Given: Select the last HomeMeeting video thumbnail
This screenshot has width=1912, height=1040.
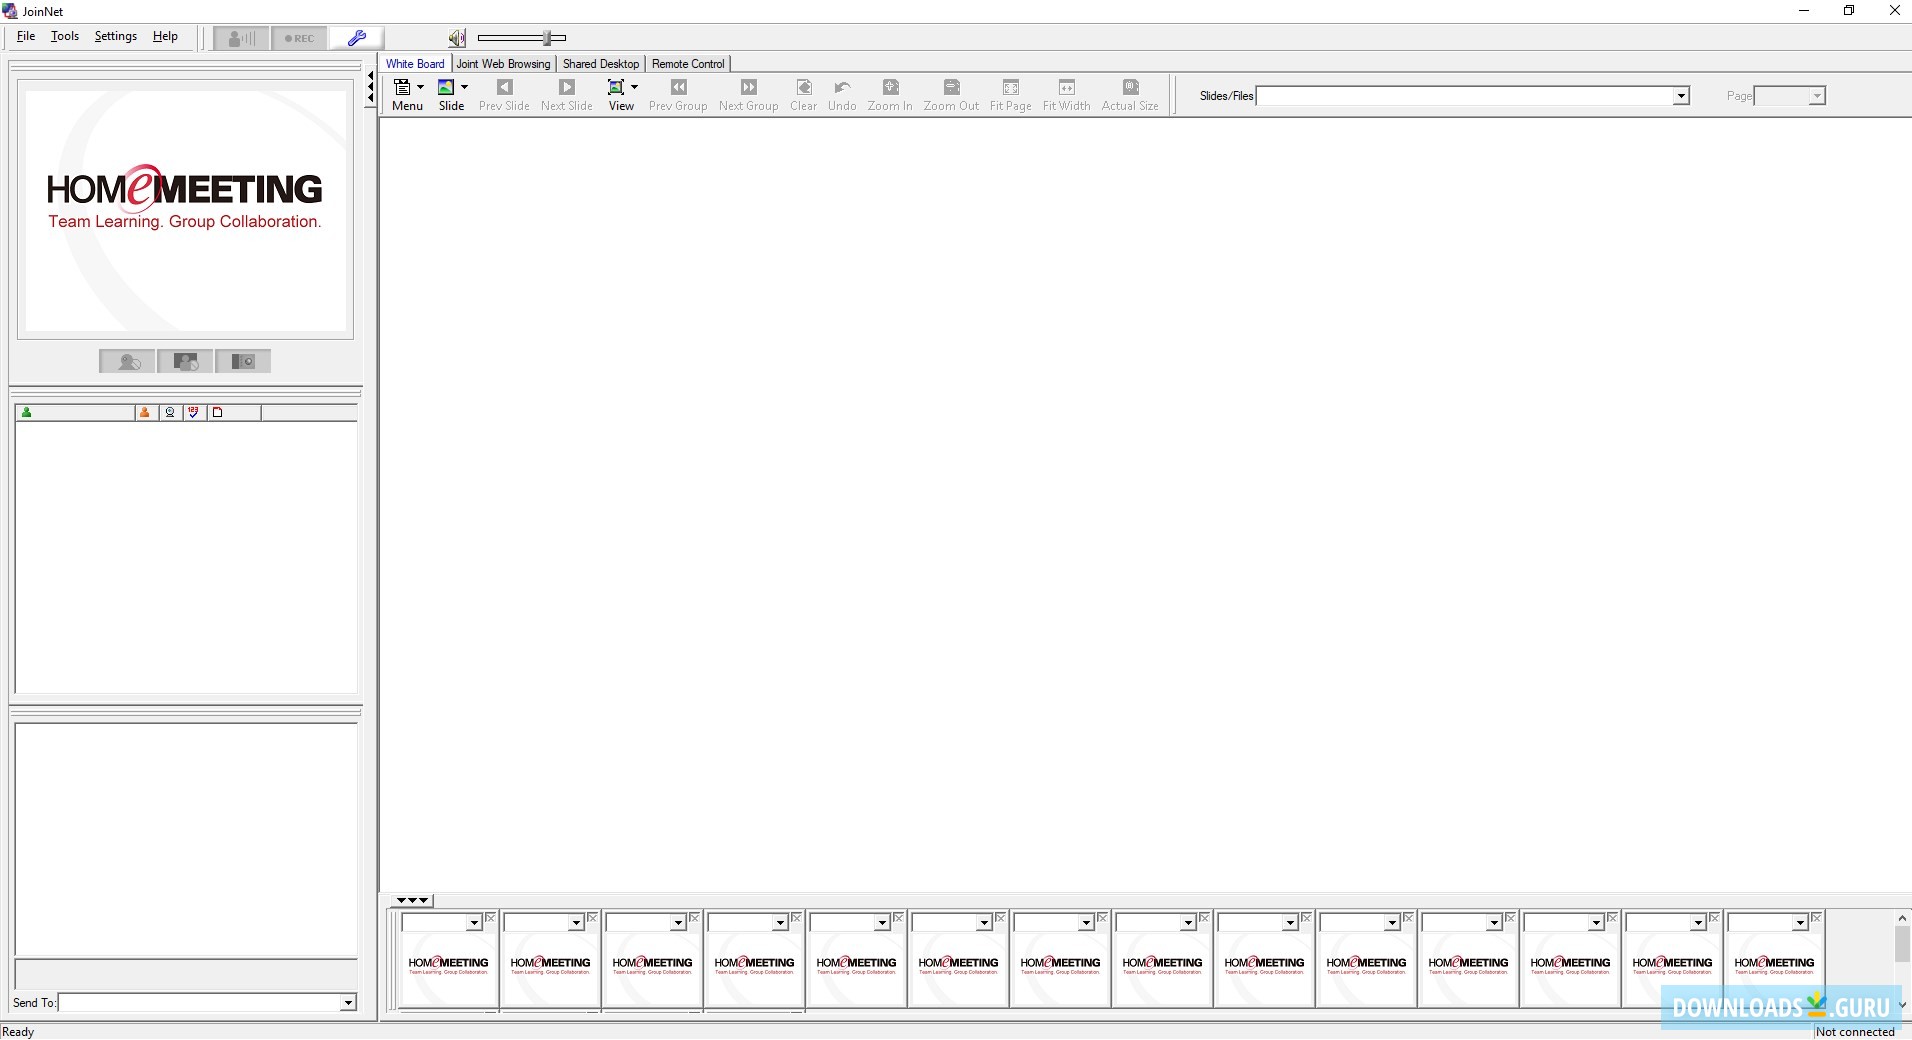Looking at the screenshot, I should (1774, 969).
